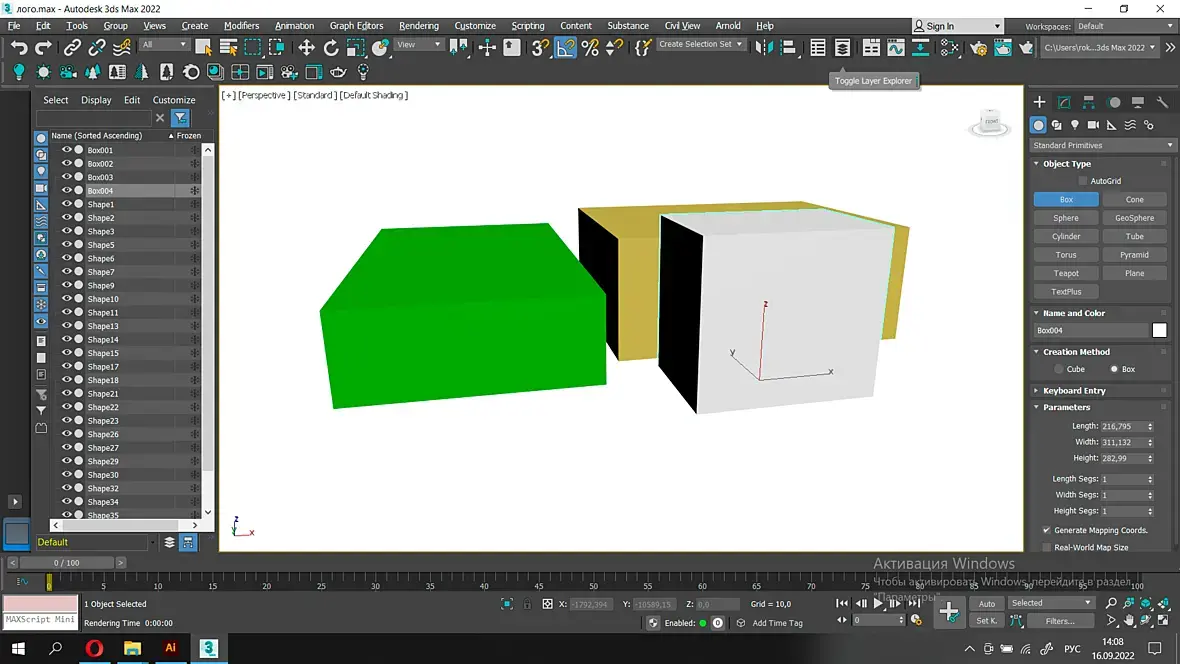Toggle the Layer Explorer icon
Viewport: 1180px width, 664px height.
pos(842,47)
